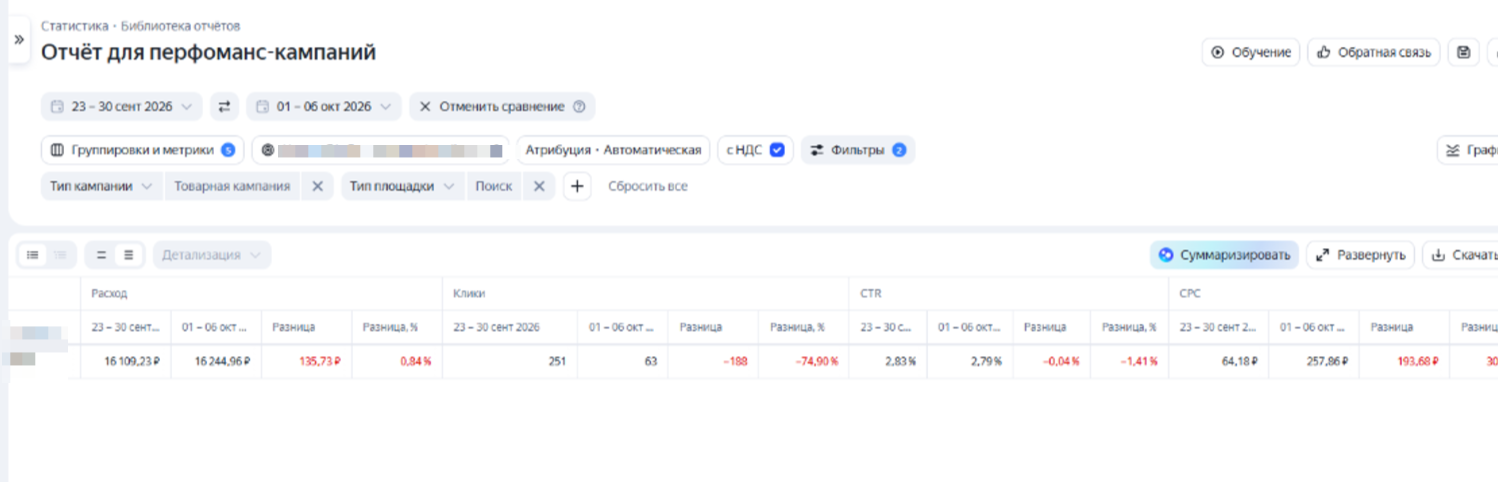Remove the Поиск filter value
The height and width of the screenshot is (482, 1498).
pos(538,186)
